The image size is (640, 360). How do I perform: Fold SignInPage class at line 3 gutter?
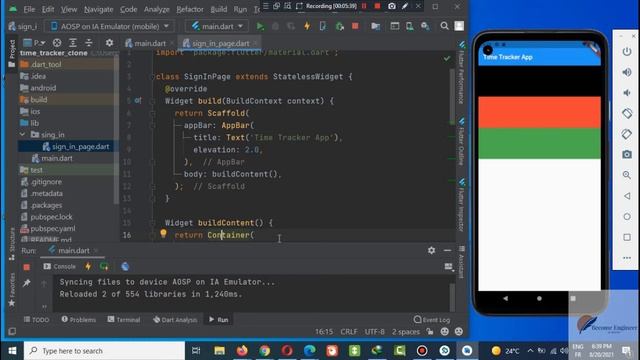point(152,77)
